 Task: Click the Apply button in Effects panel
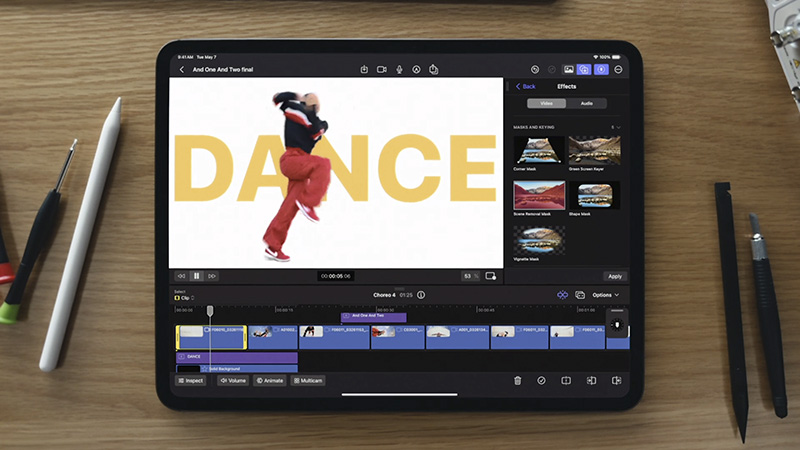tap(615, 276)
